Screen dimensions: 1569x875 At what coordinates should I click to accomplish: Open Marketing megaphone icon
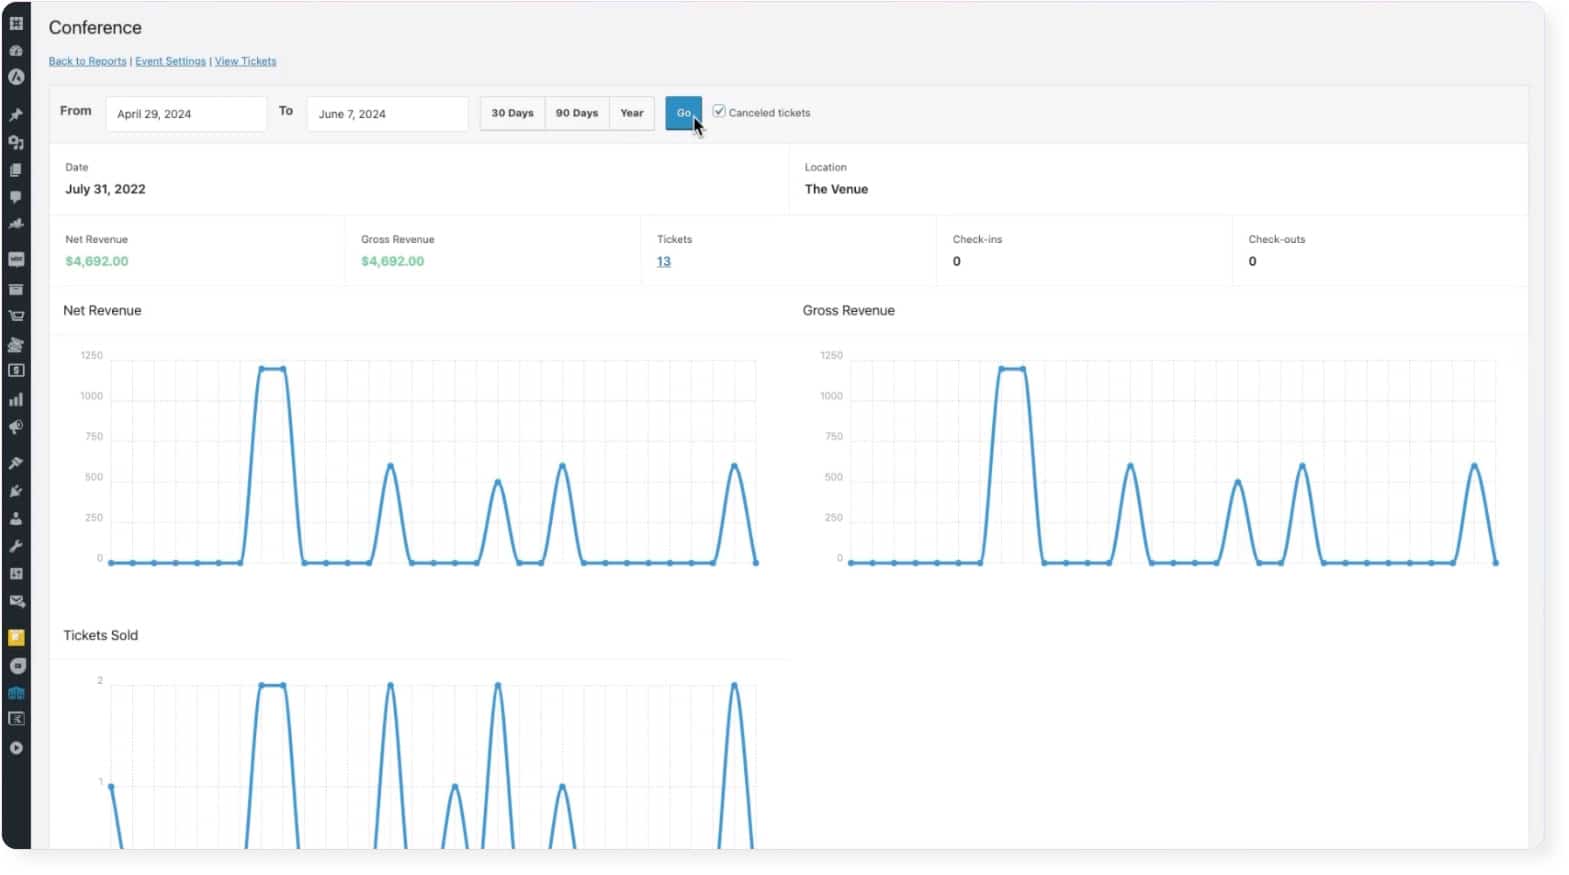16,428
